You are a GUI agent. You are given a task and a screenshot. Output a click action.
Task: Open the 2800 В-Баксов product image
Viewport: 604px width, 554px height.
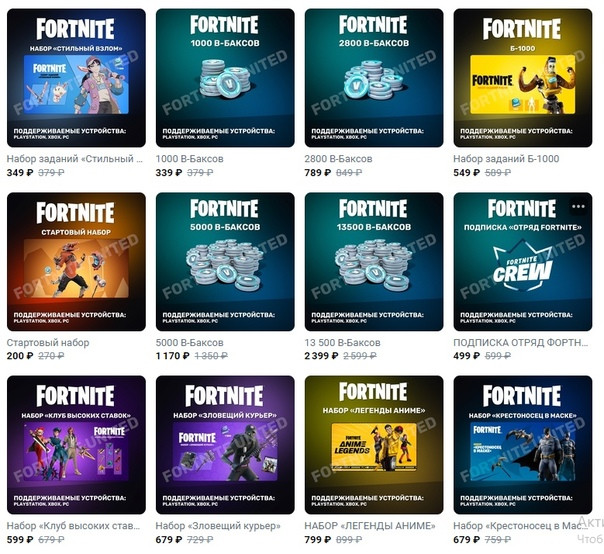[x=374, y=78]
